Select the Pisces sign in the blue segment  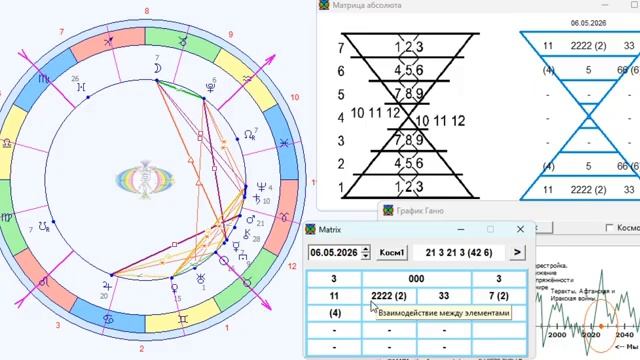point(284,143)
